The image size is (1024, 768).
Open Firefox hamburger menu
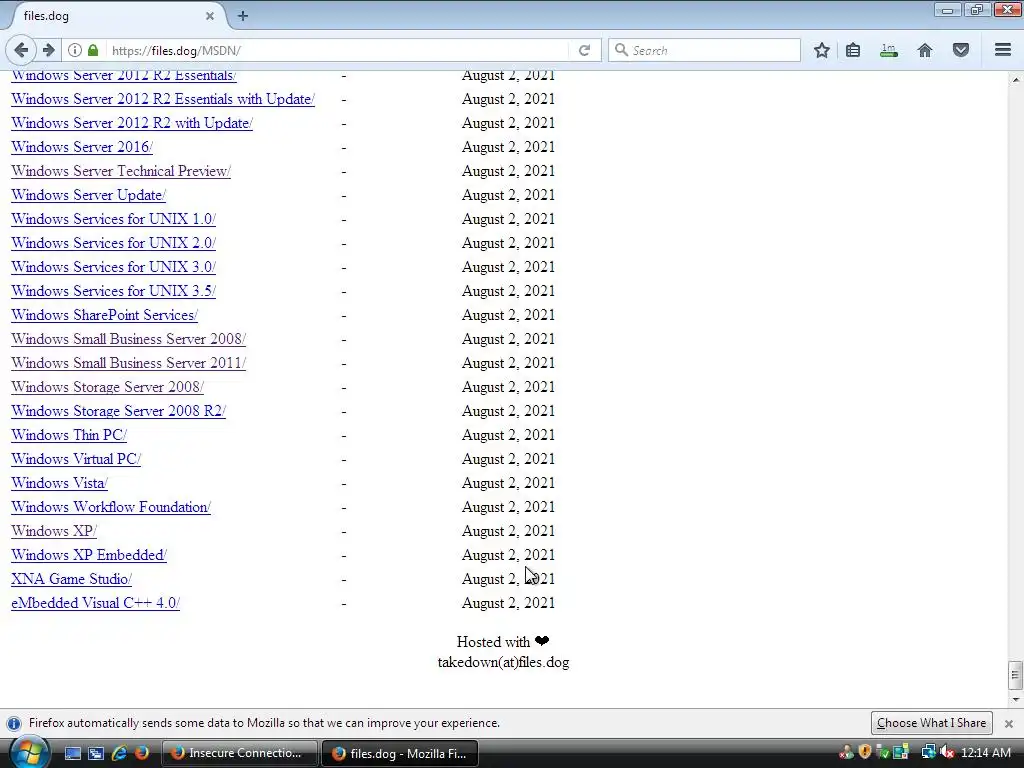click(x=1003, y=50)
